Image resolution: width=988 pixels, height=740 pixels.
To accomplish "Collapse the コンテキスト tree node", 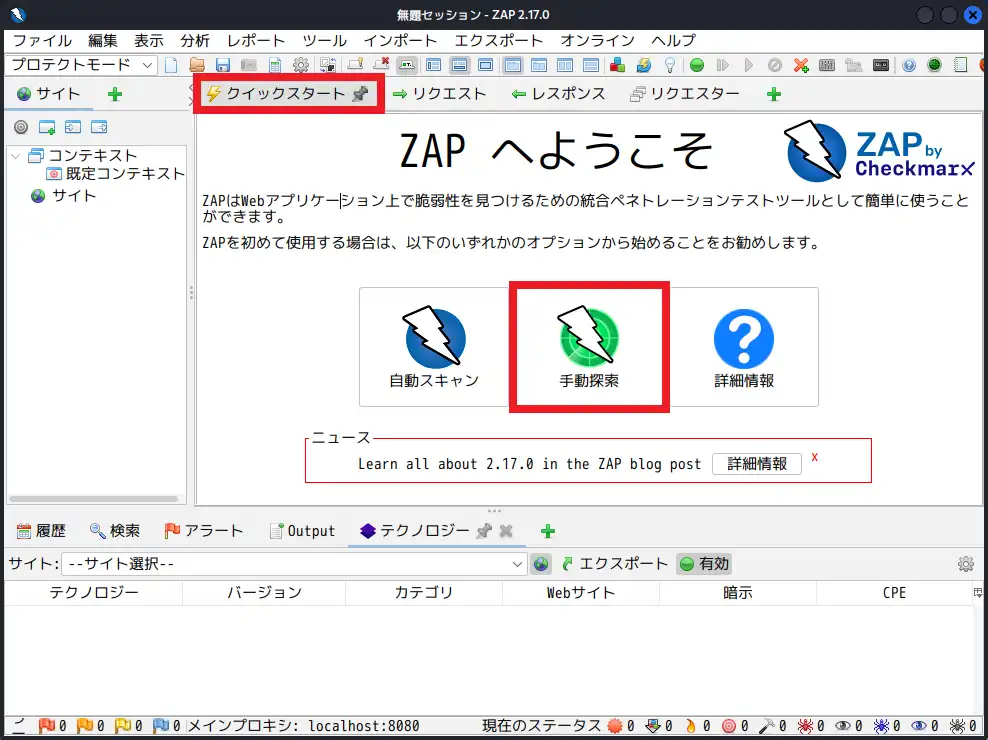I will click(15, 156).
